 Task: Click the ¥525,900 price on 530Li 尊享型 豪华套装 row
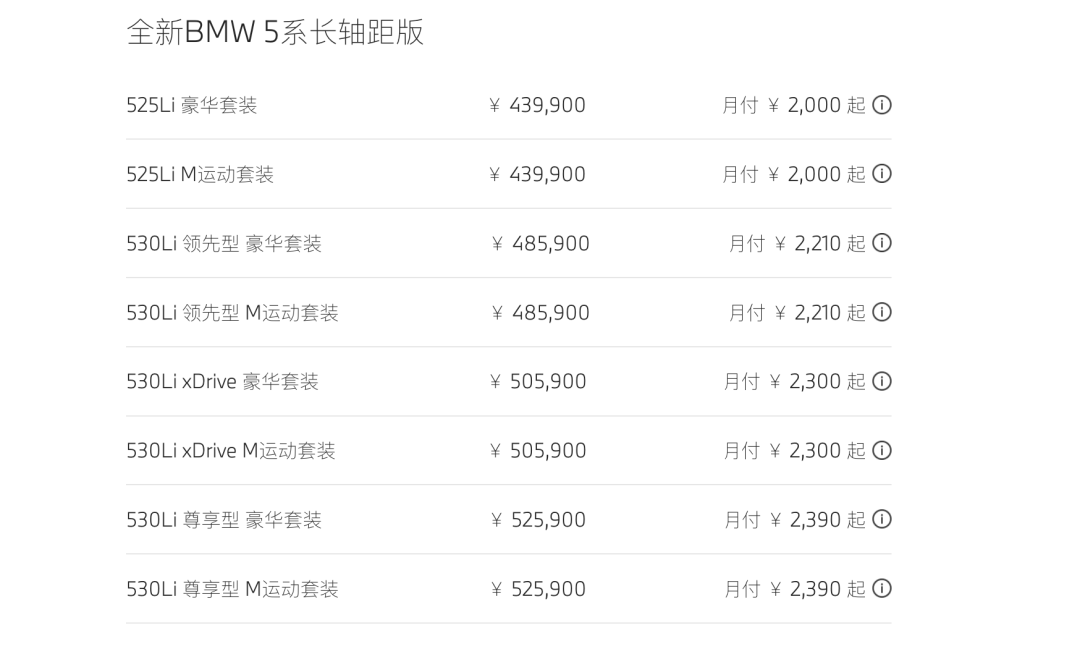(538, 520)
